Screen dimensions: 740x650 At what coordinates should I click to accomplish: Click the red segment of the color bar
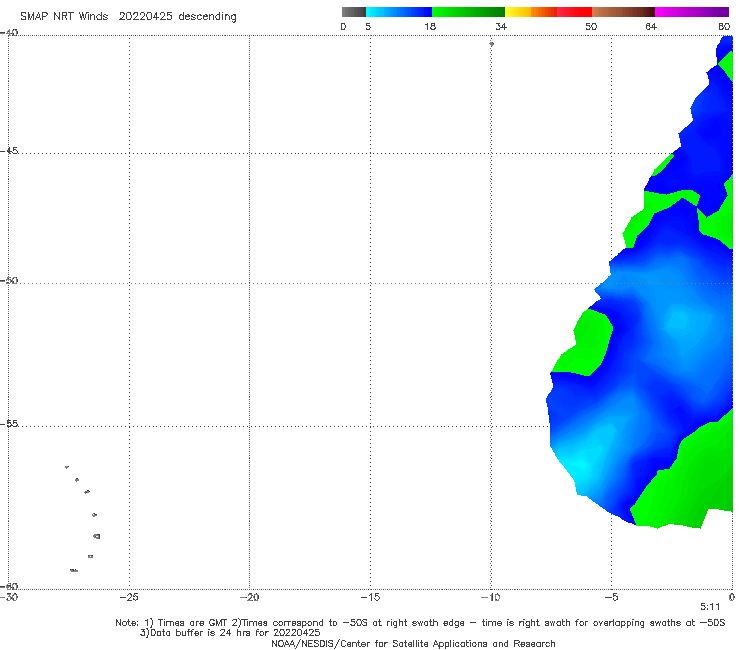[x=574, y=12]
